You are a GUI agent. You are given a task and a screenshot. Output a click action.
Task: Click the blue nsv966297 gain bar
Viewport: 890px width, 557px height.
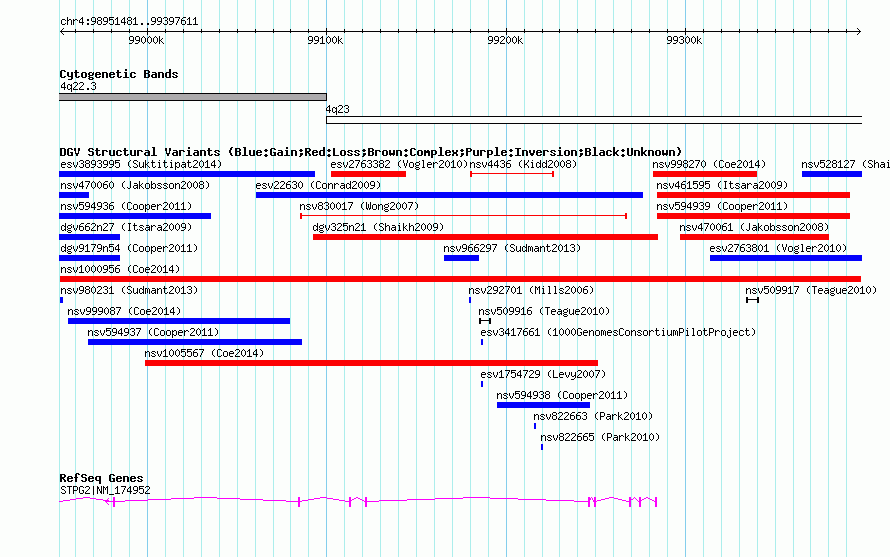461,258
